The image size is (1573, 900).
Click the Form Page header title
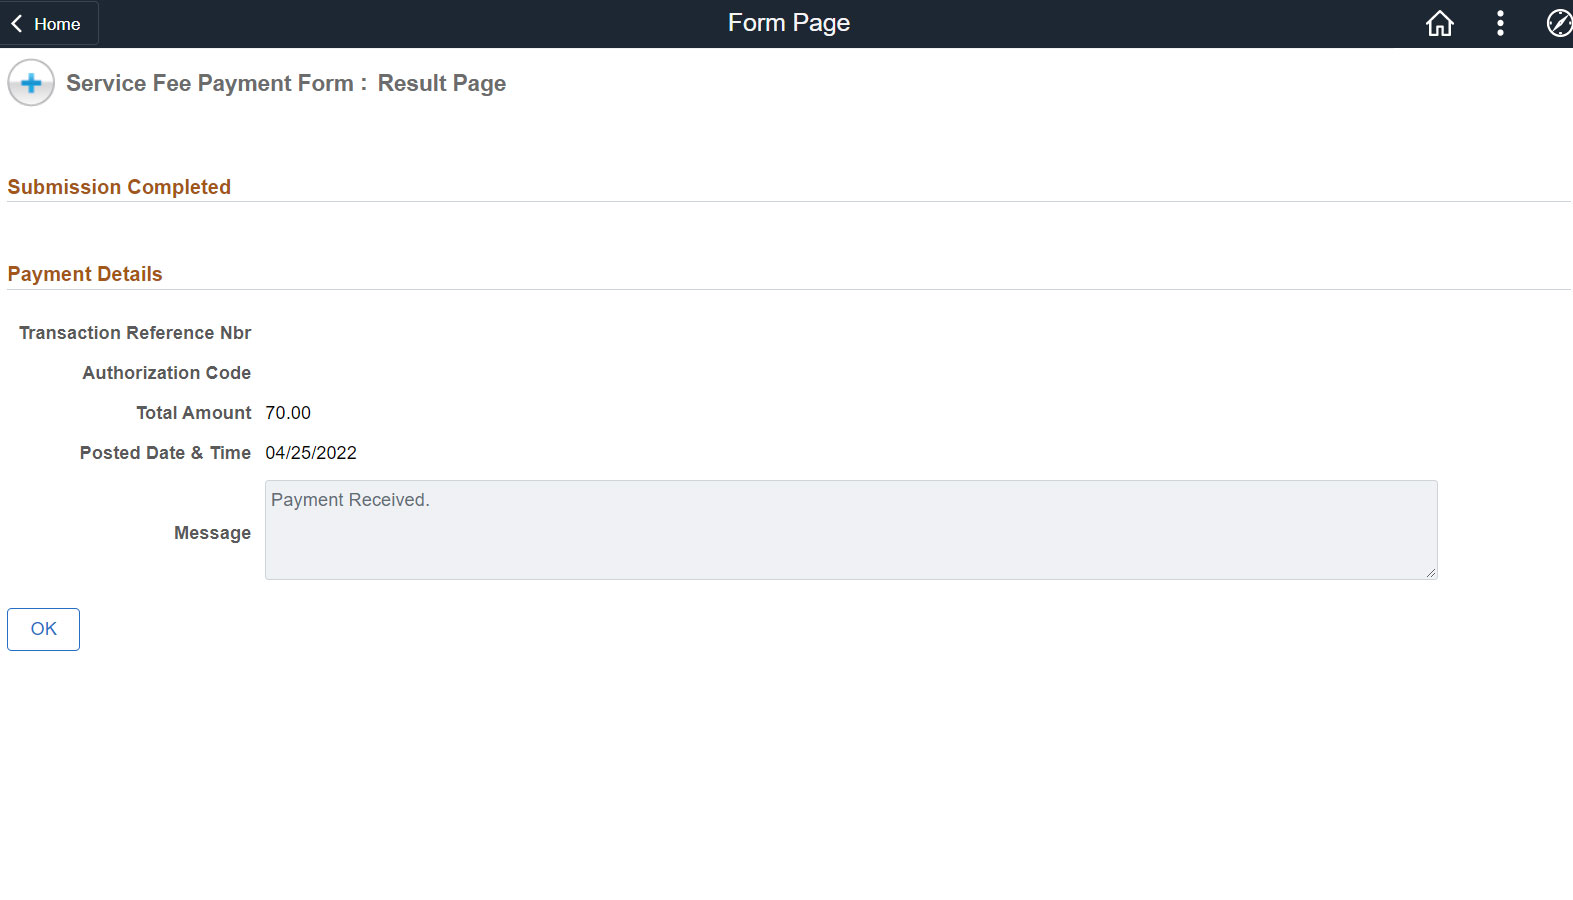[788, 23]
